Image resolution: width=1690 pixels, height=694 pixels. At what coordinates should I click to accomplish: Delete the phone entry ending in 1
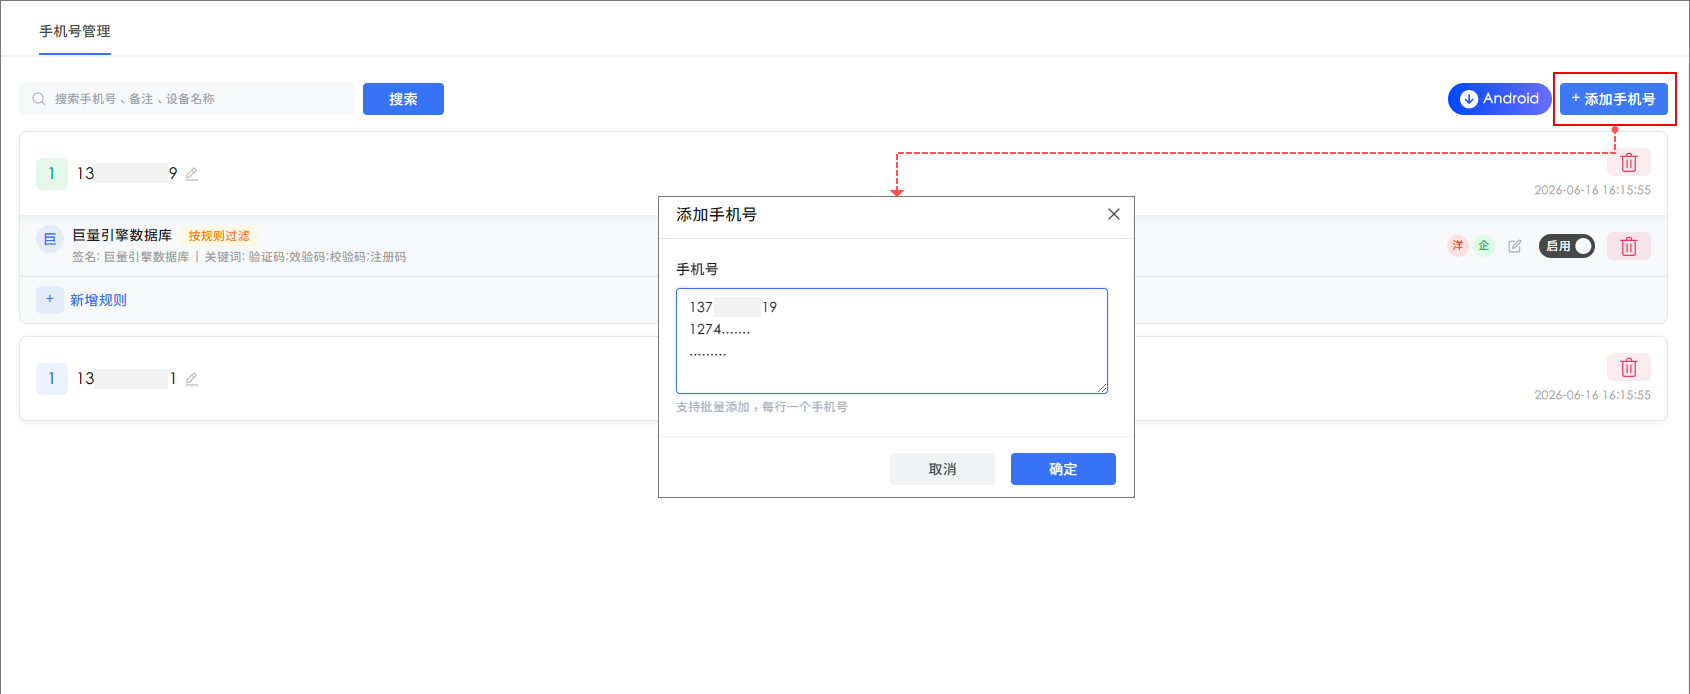1628,367
